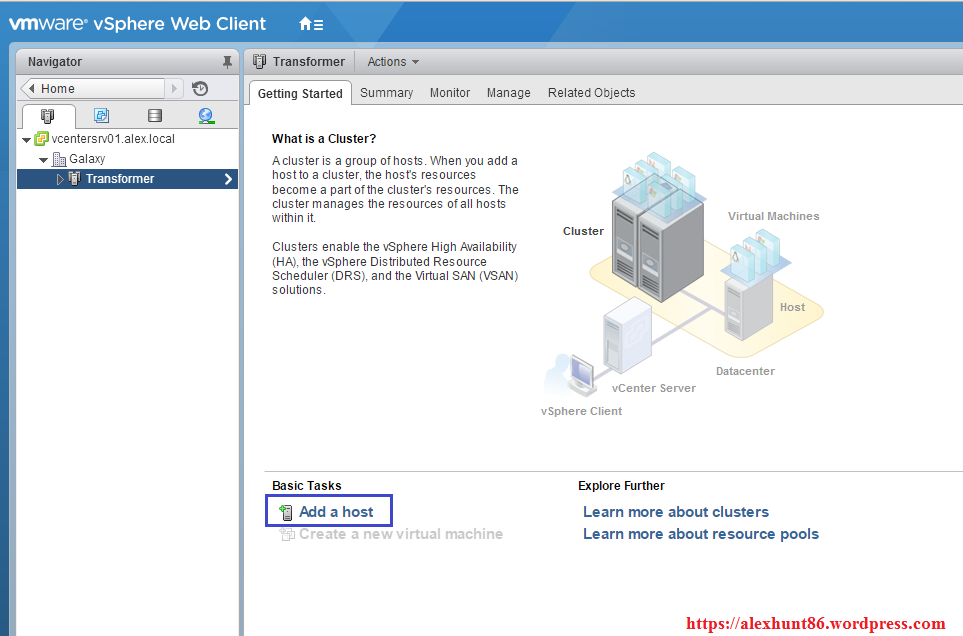Click the vSphere Client illustration
Image resolution: width=963 pixels, height=636 pixels.
[x=571, y=374]
